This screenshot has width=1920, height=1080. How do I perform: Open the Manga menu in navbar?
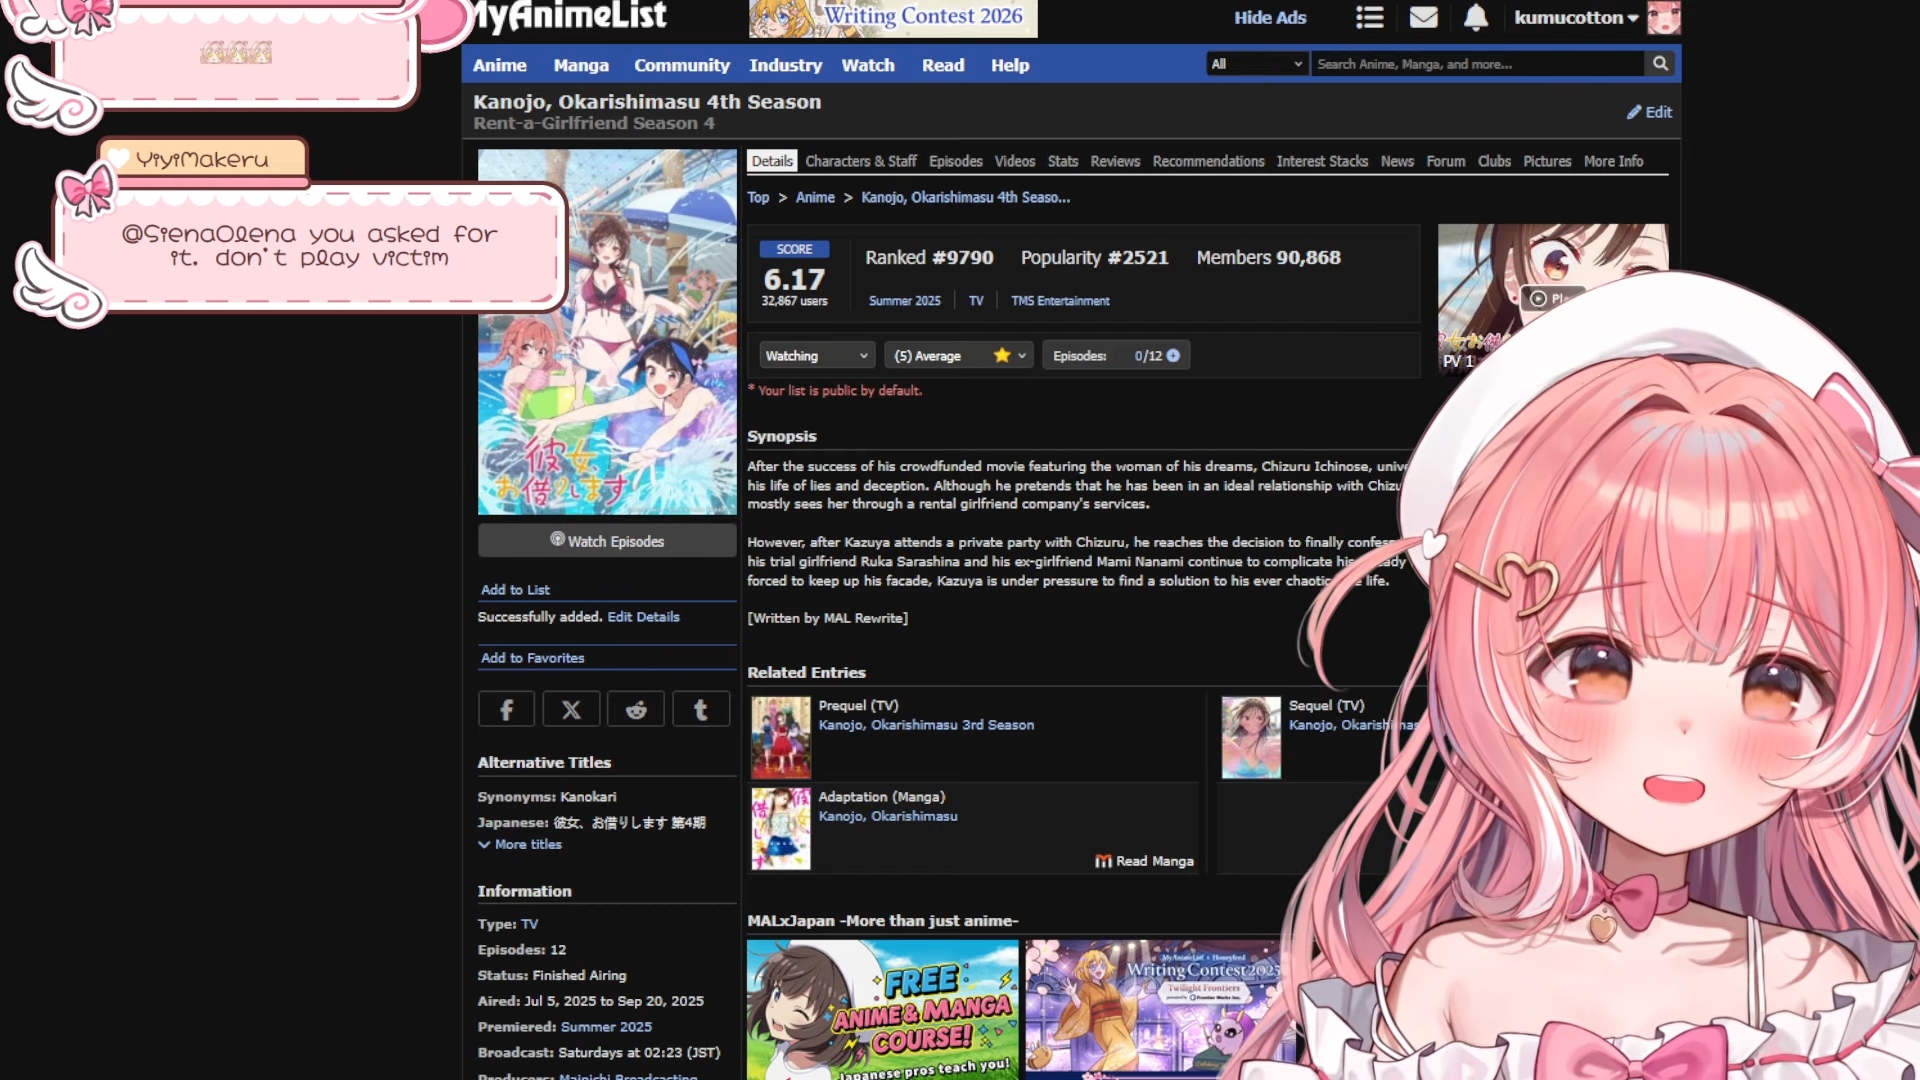tap(581, 65)
